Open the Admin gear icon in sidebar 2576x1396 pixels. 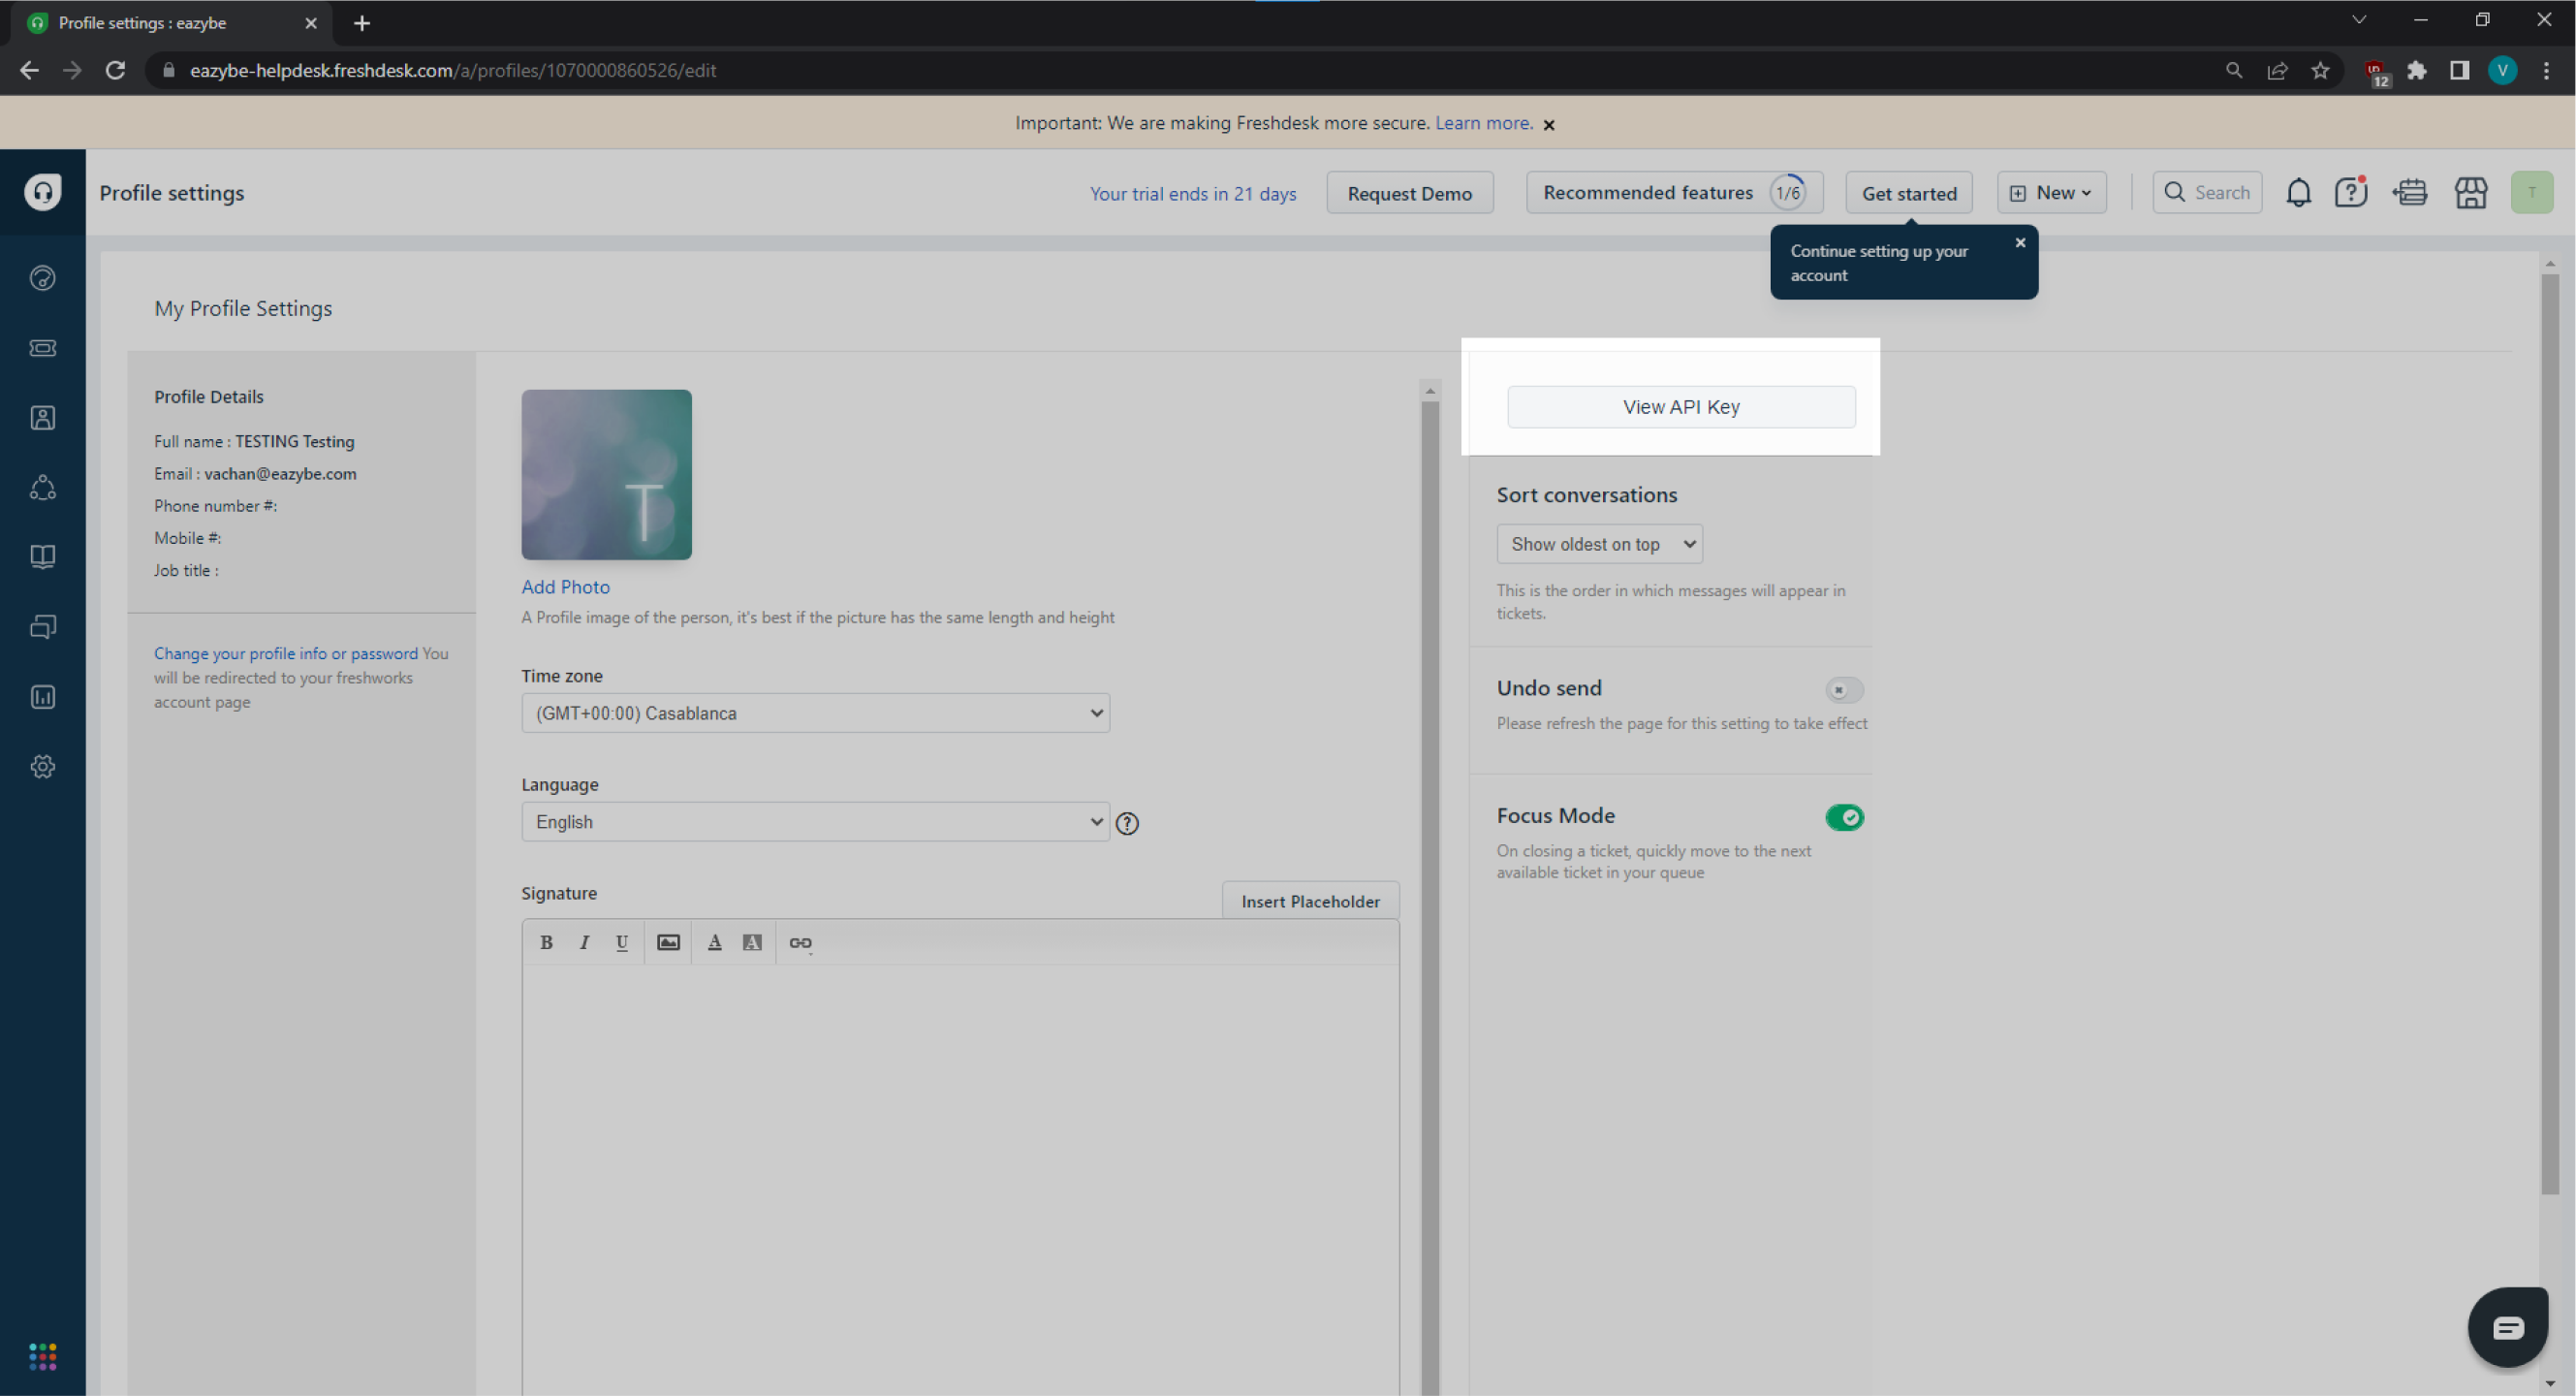(x=42, y=767)
